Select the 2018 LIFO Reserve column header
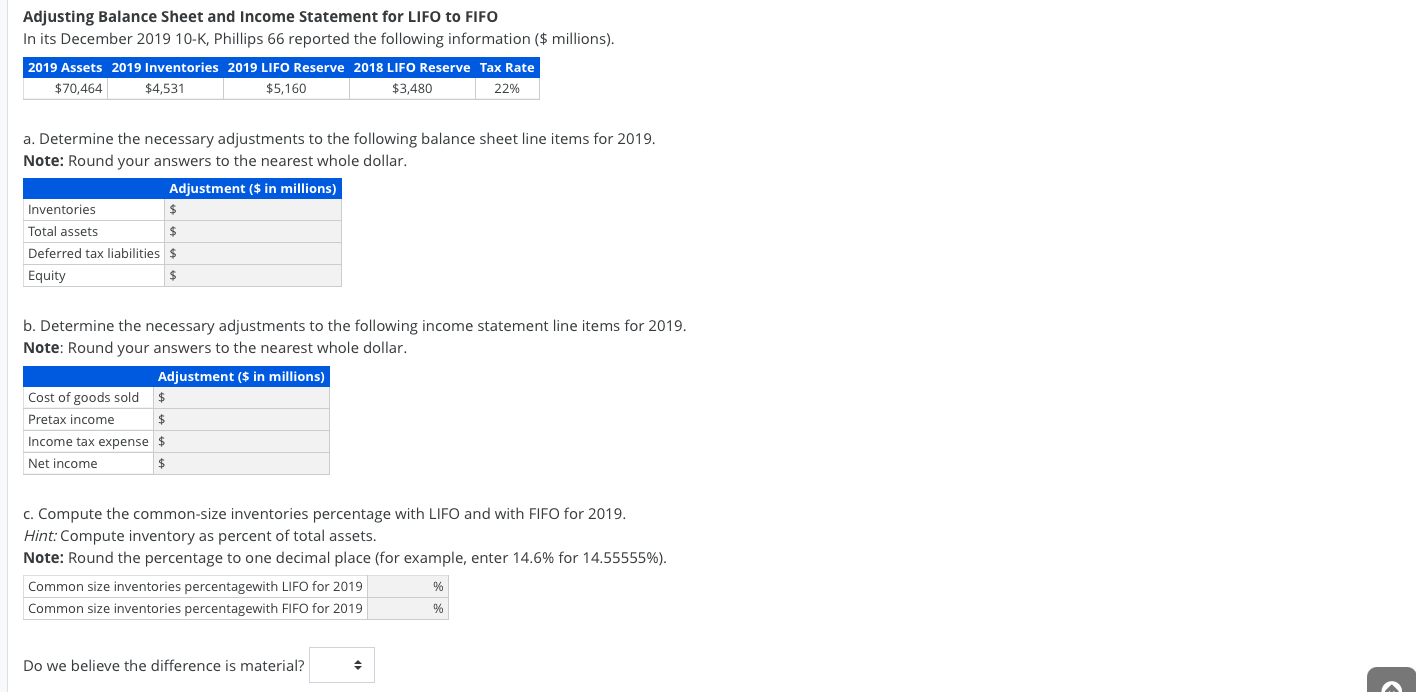Viewport: 1416px width, 692px height. coord(412,67)
